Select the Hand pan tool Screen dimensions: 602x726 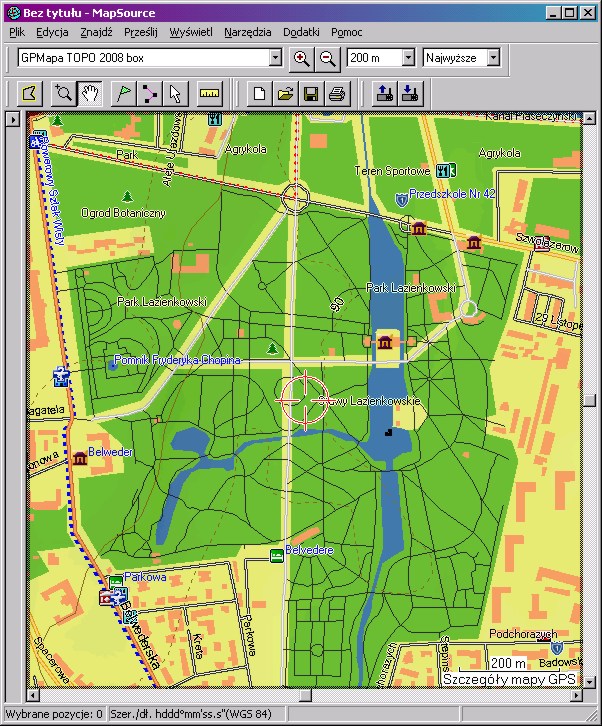point(90,94)
